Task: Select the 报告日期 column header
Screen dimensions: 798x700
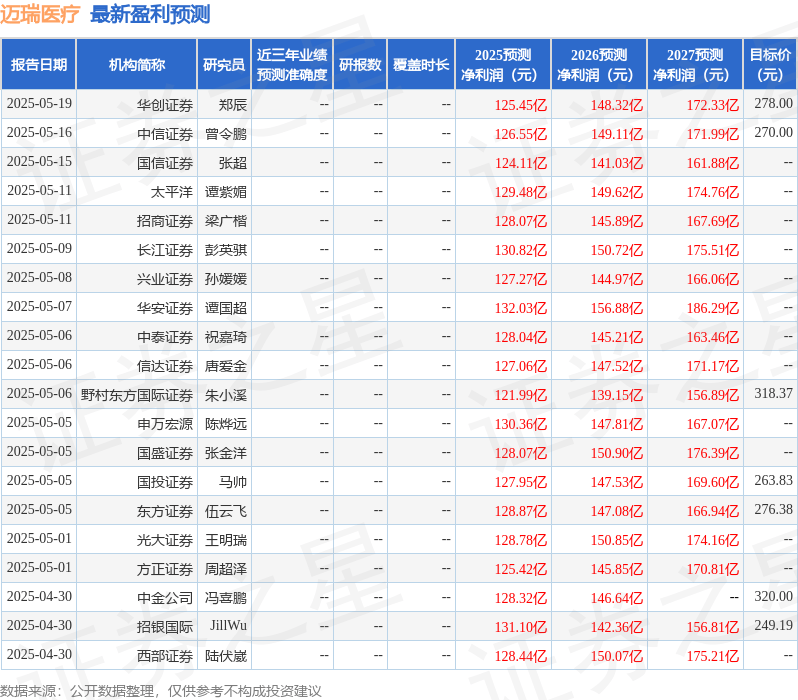Action: pos(39,65)
